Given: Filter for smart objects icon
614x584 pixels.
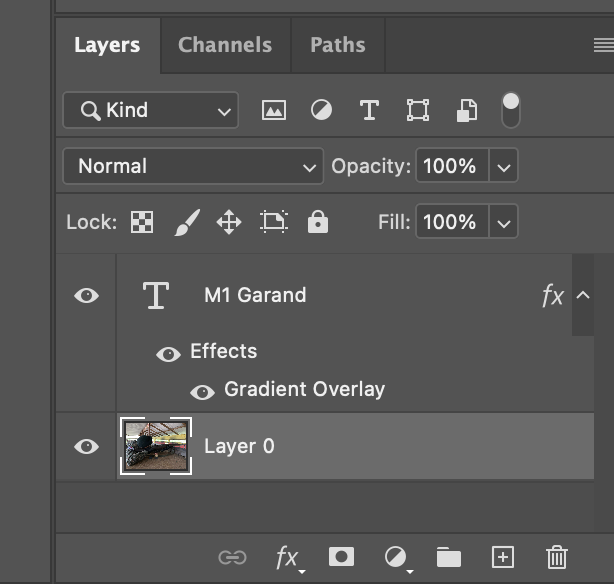Looking at the screenshot, I should tap(467, 110).
